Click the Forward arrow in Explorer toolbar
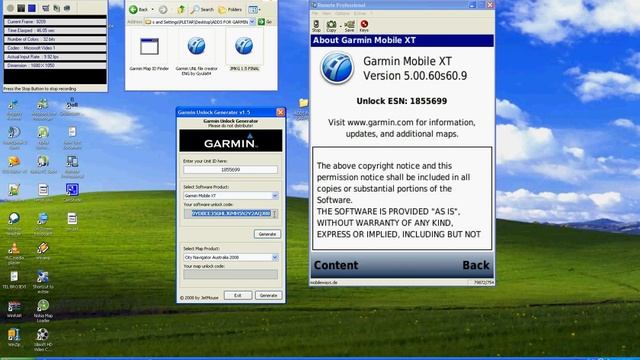Image resolution: width=640 pixels, height=360 pixels. pos(163,9)
